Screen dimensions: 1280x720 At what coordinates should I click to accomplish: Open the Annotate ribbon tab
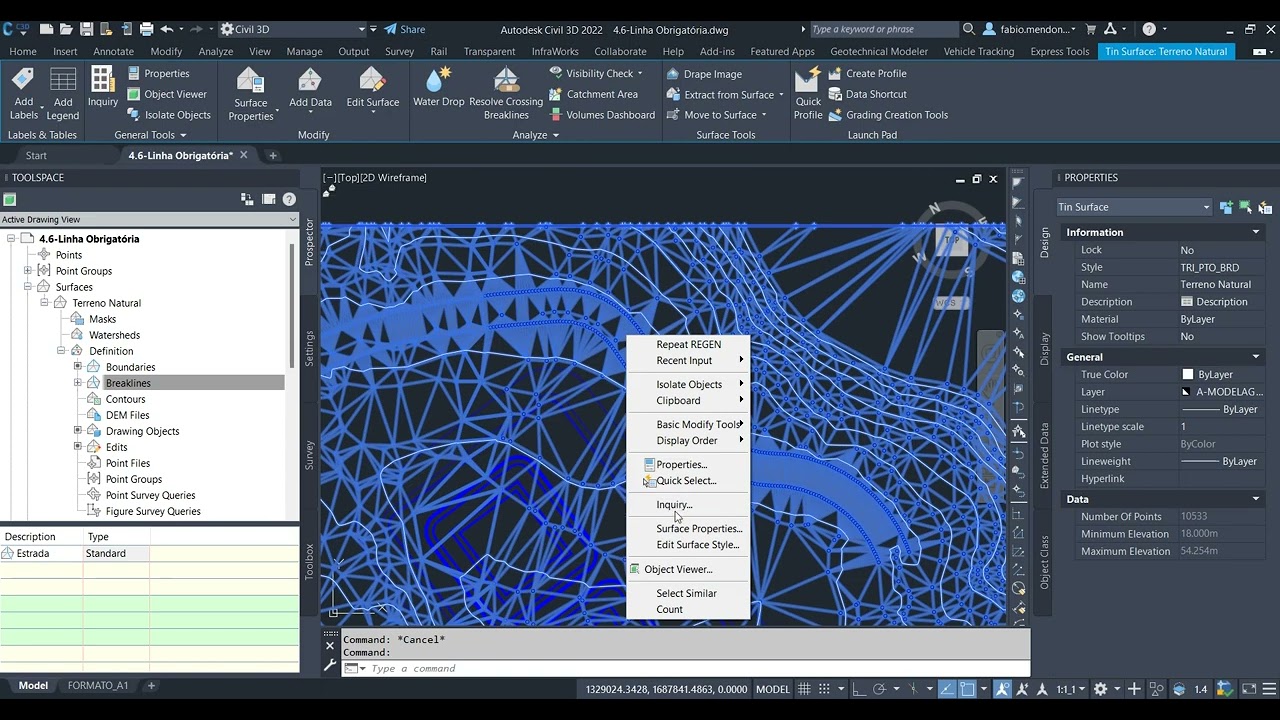pyautogui.click(x=113, y=51)
